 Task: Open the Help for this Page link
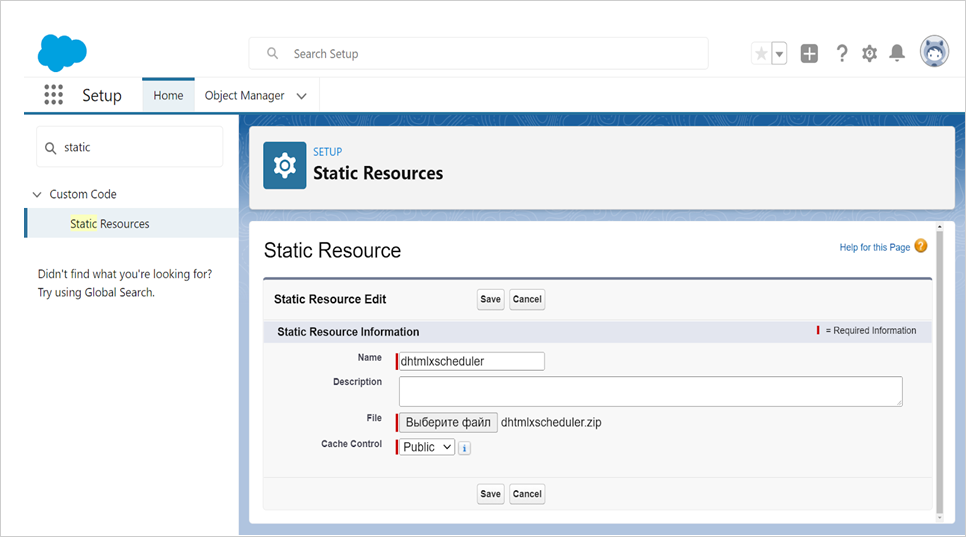click(x=875, y=247)
